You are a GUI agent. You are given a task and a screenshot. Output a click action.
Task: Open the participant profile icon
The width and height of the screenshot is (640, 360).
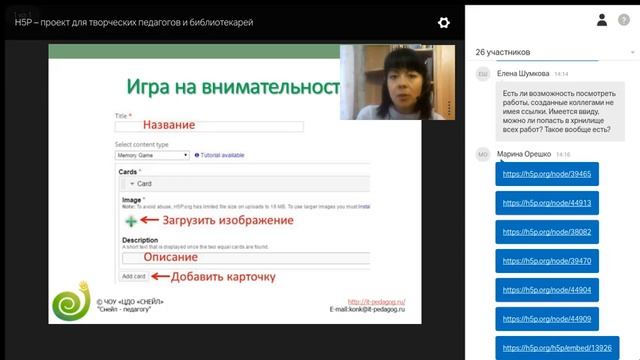(x=602, y=20)
